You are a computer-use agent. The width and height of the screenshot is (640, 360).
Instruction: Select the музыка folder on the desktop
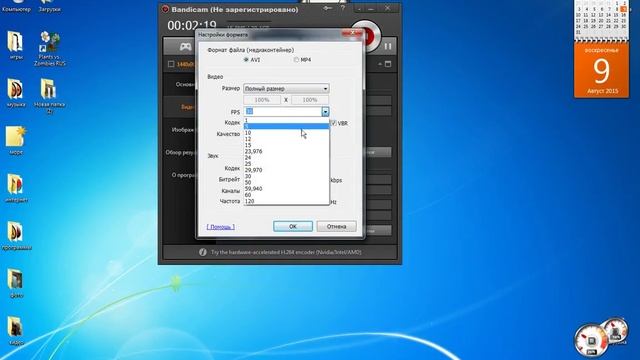pyautogui.click(x=16, y=93)
